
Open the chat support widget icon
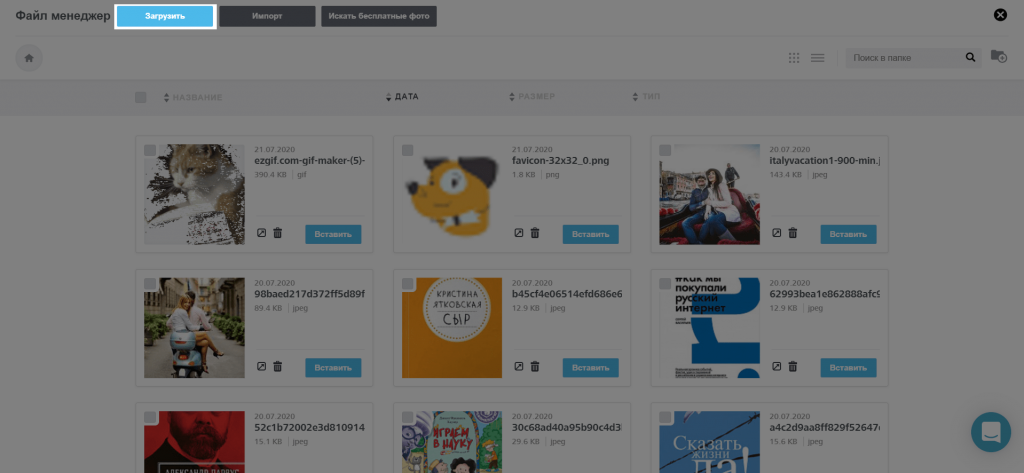pyautogui.click(x=991, y=432)
